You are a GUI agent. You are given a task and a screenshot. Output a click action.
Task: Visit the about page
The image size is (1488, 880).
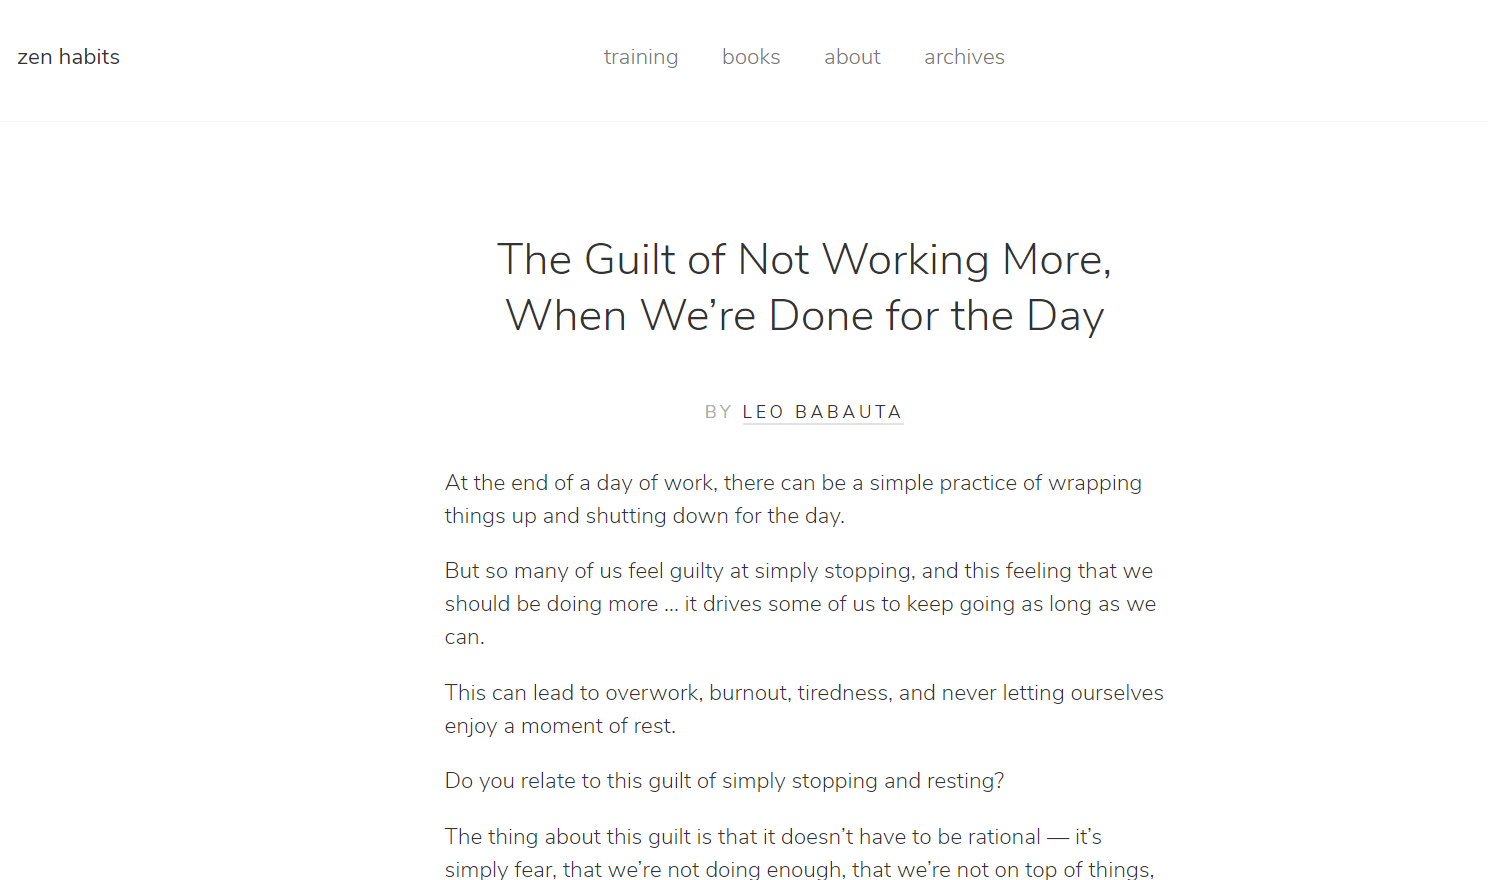tap(852, 57)
